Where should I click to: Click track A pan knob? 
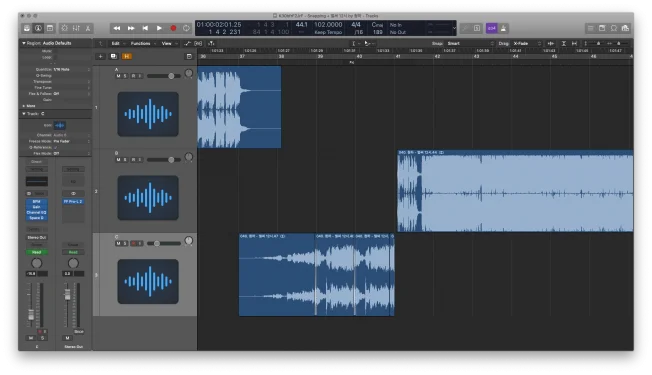(189, 74)
